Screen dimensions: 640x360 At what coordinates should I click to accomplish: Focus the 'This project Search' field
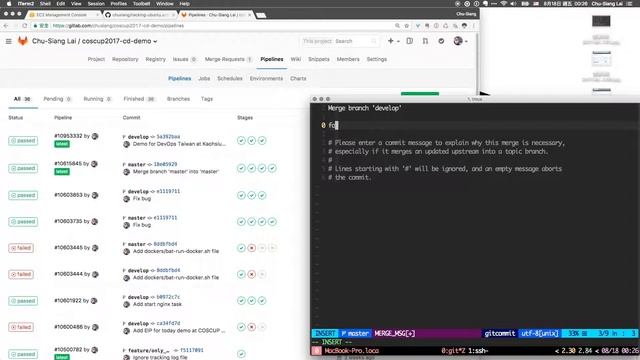[x=340, y=41]
